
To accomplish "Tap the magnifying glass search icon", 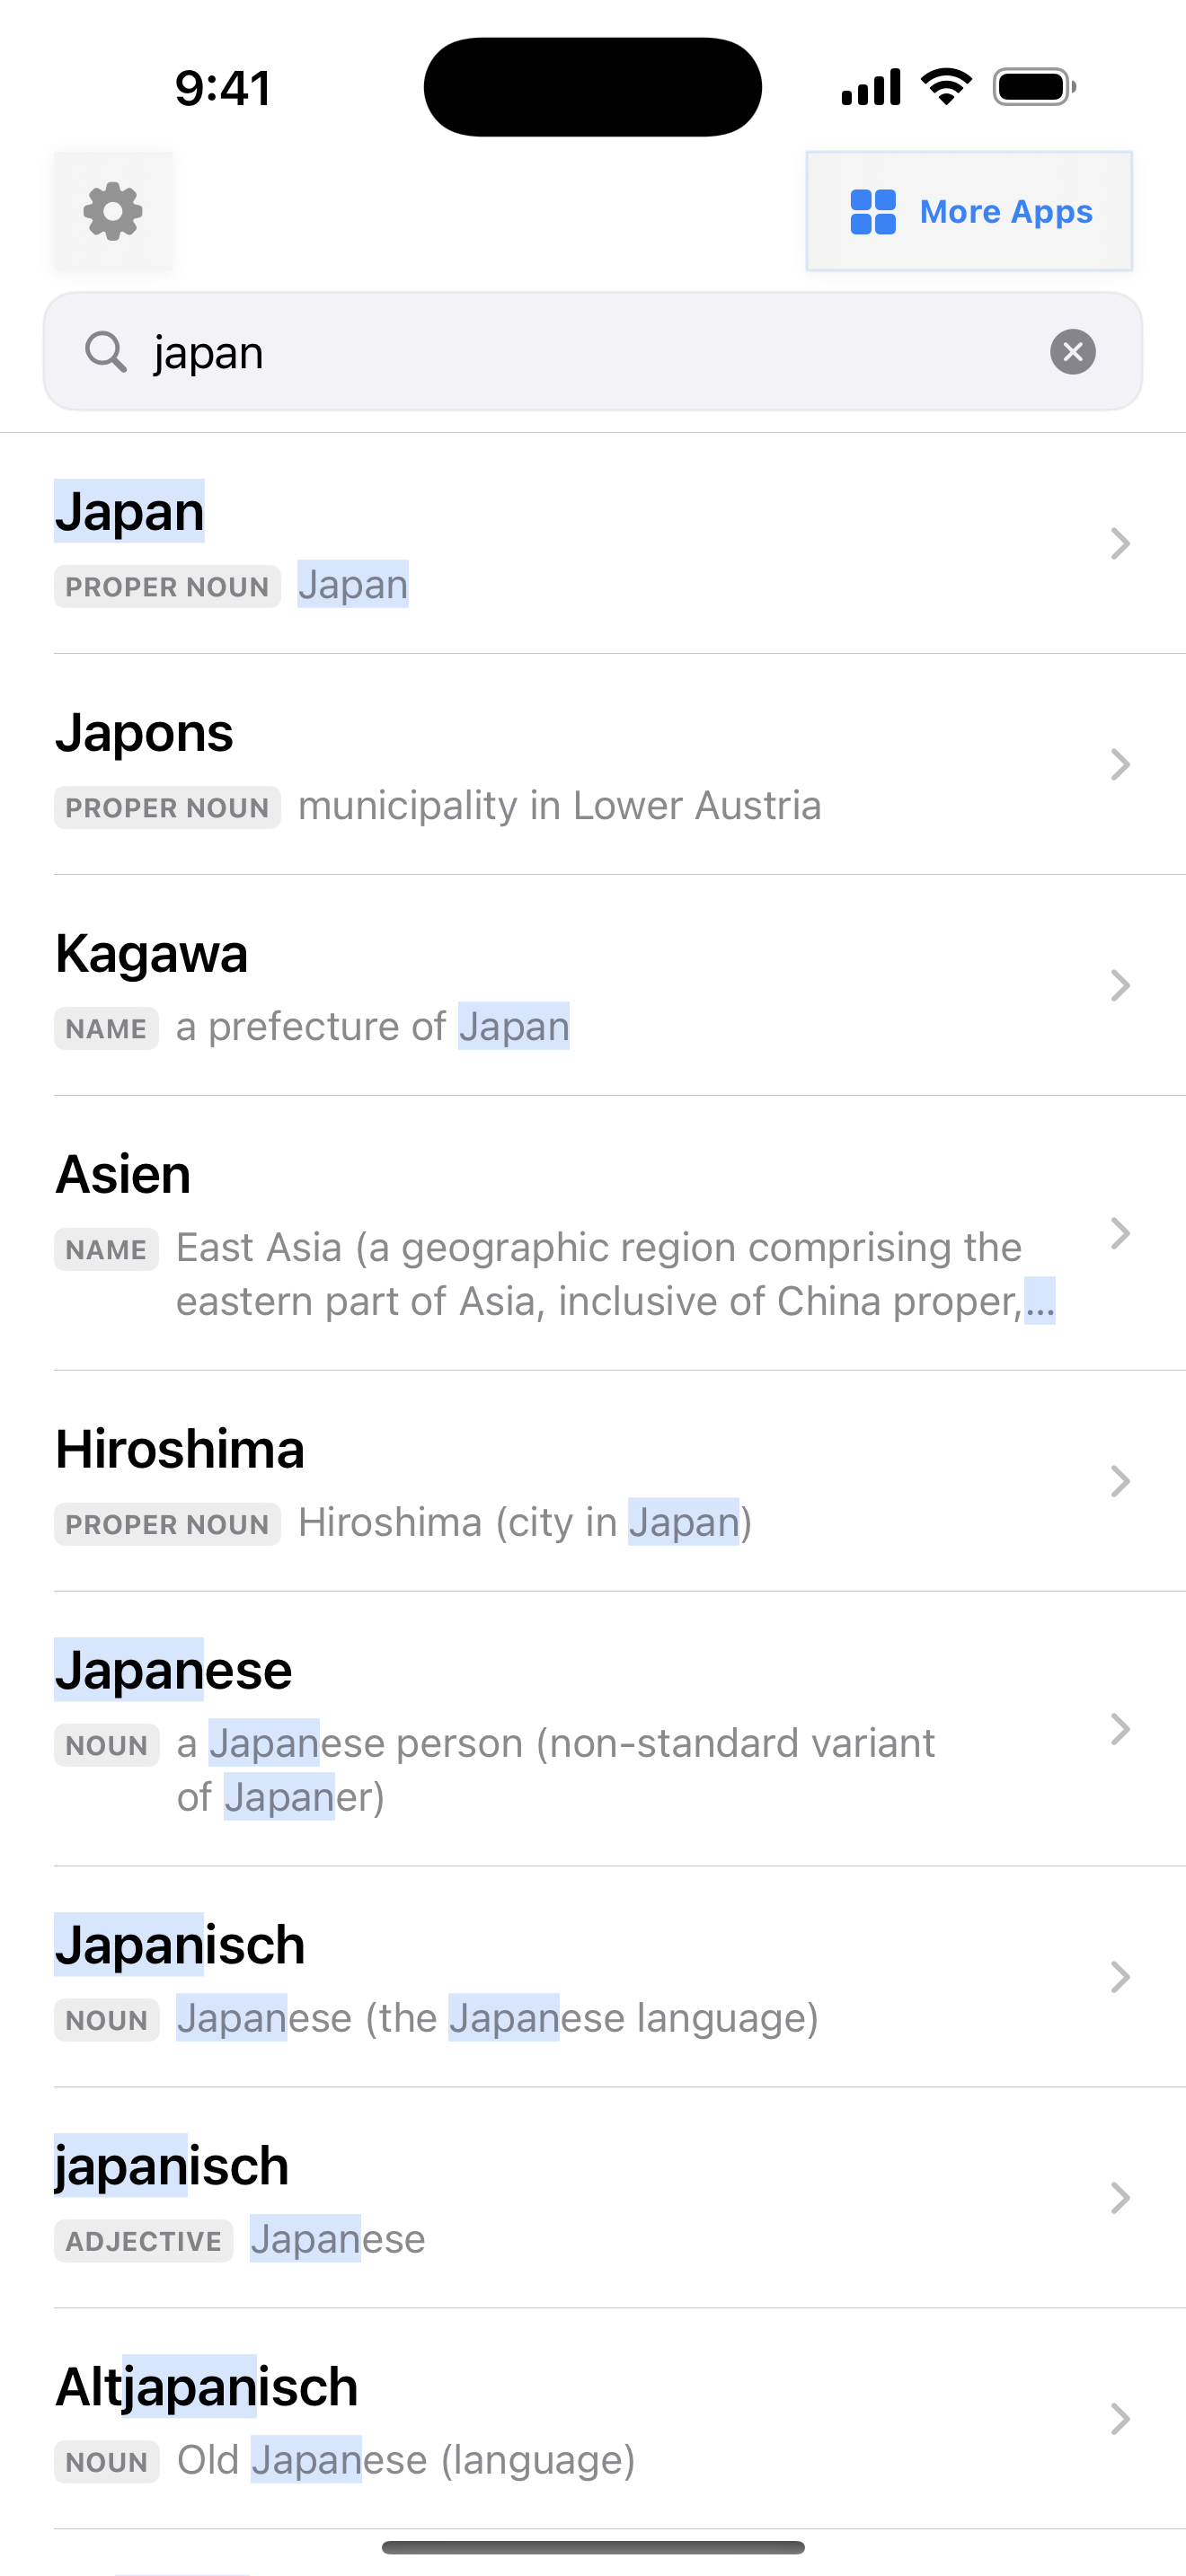I will (x=105, y=352).
